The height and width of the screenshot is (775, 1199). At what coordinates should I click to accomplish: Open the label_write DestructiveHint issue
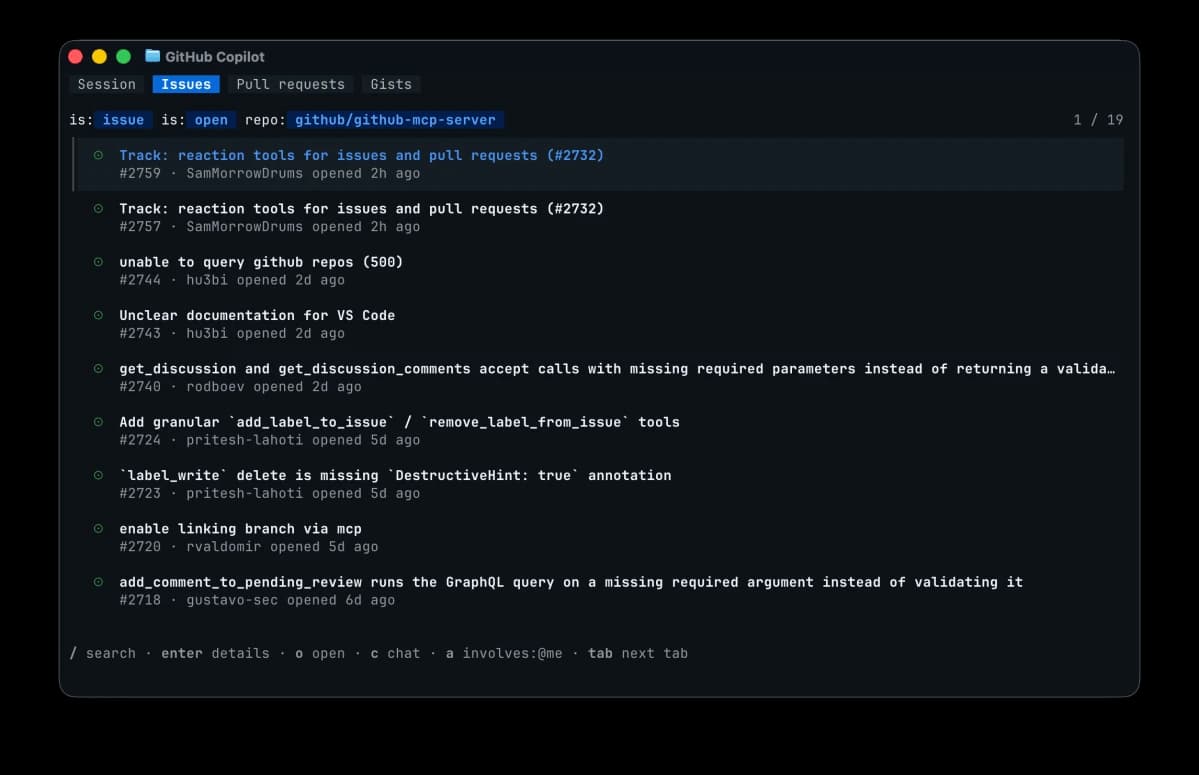(395, 475)
